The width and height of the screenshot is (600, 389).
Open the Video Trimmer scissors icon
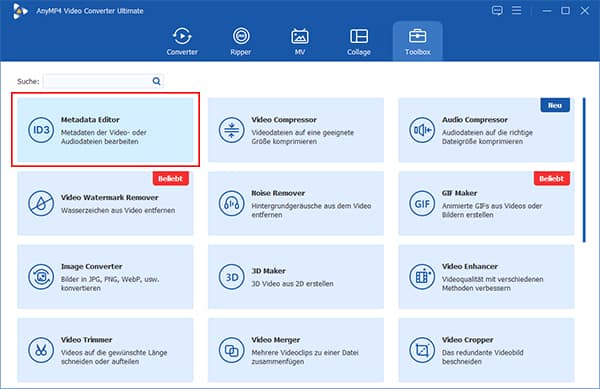pyautogui.click(x=41, y=350)
